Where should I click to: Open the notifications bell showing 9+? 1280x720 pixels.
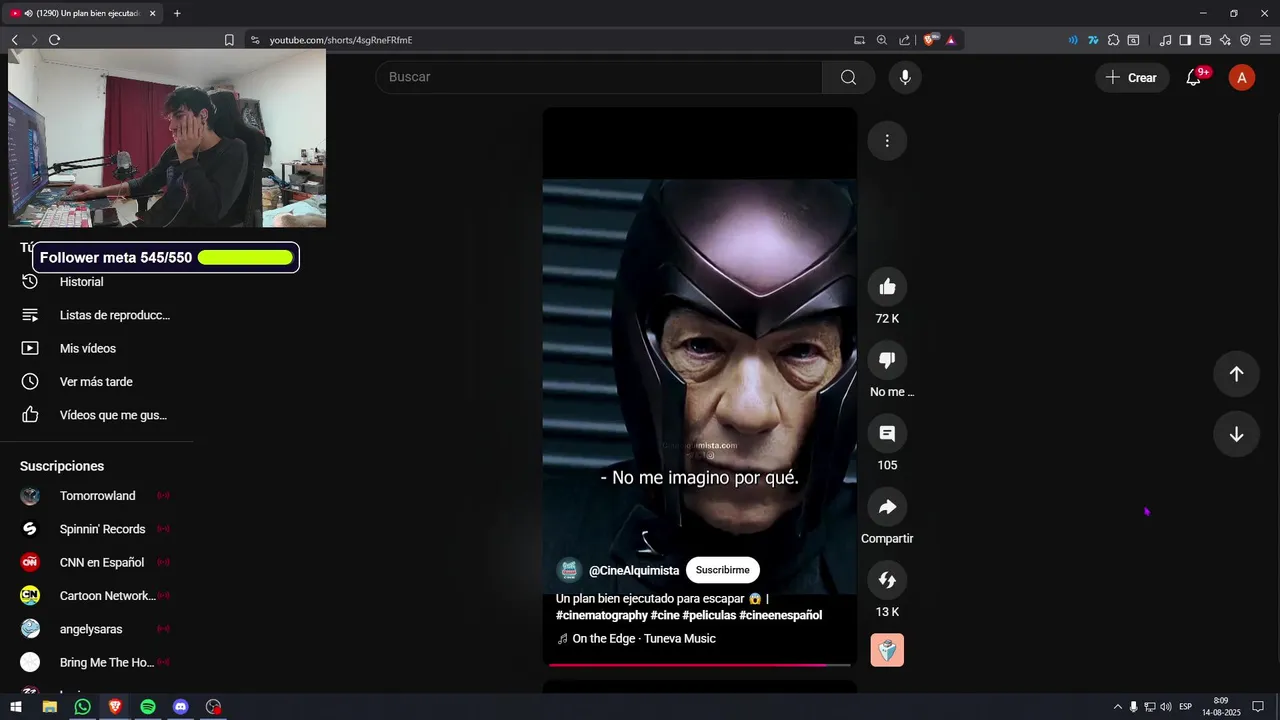[x=1194, y=77]
